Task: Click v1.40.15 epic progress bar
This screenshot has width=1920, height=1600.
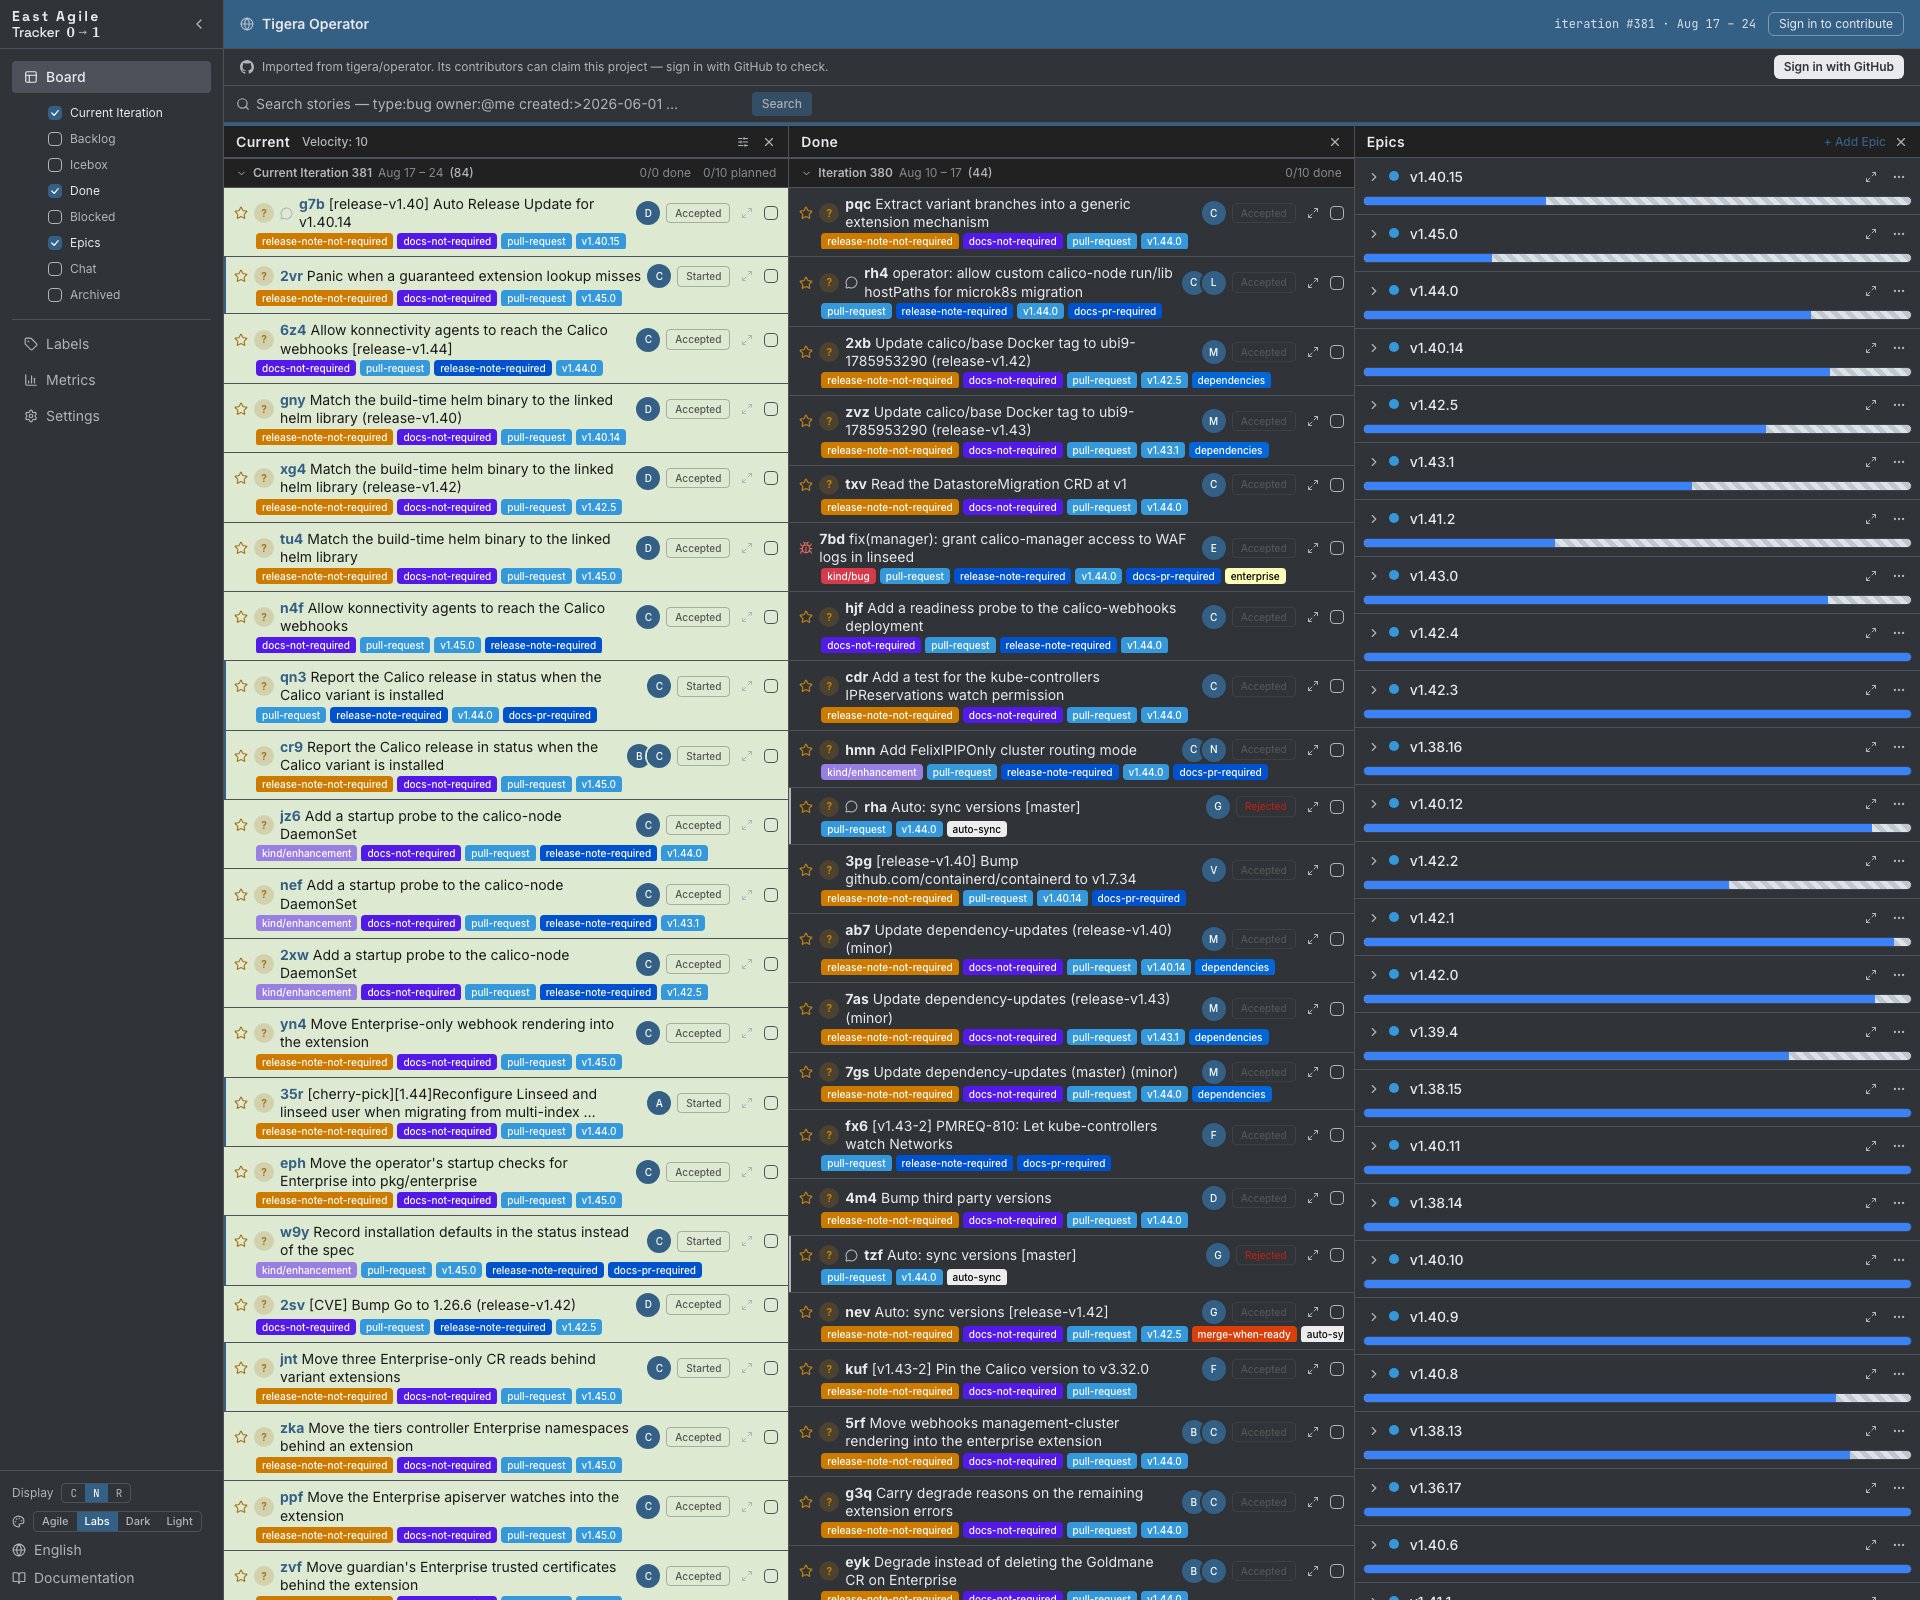Action: pos(1637,201)
